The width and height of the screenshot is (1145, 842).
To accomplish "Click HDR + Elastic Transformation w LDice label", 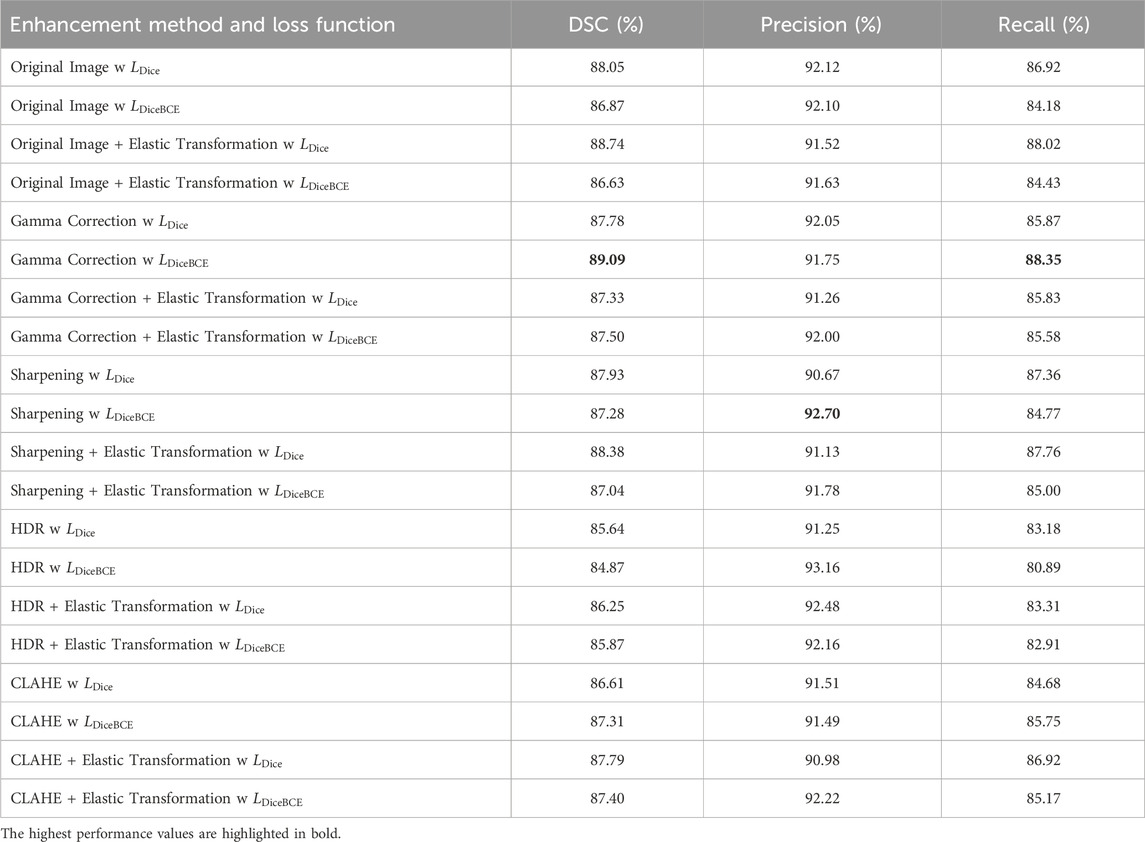I will click(137, 607).
